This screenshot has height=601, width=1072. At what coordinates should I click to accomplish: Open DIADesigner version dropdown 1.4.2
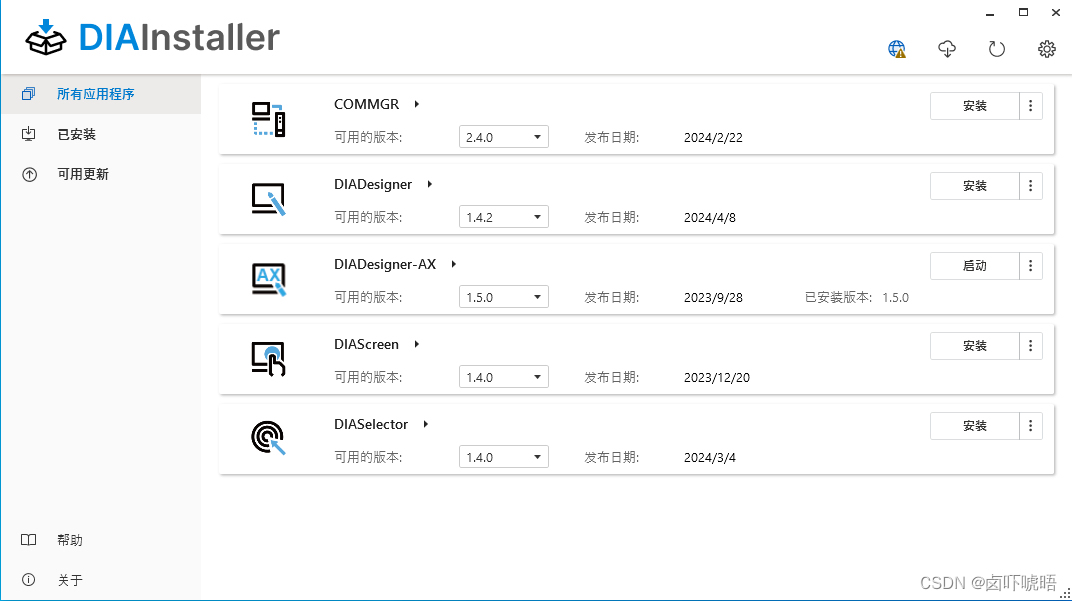click(x=504, y=217)
